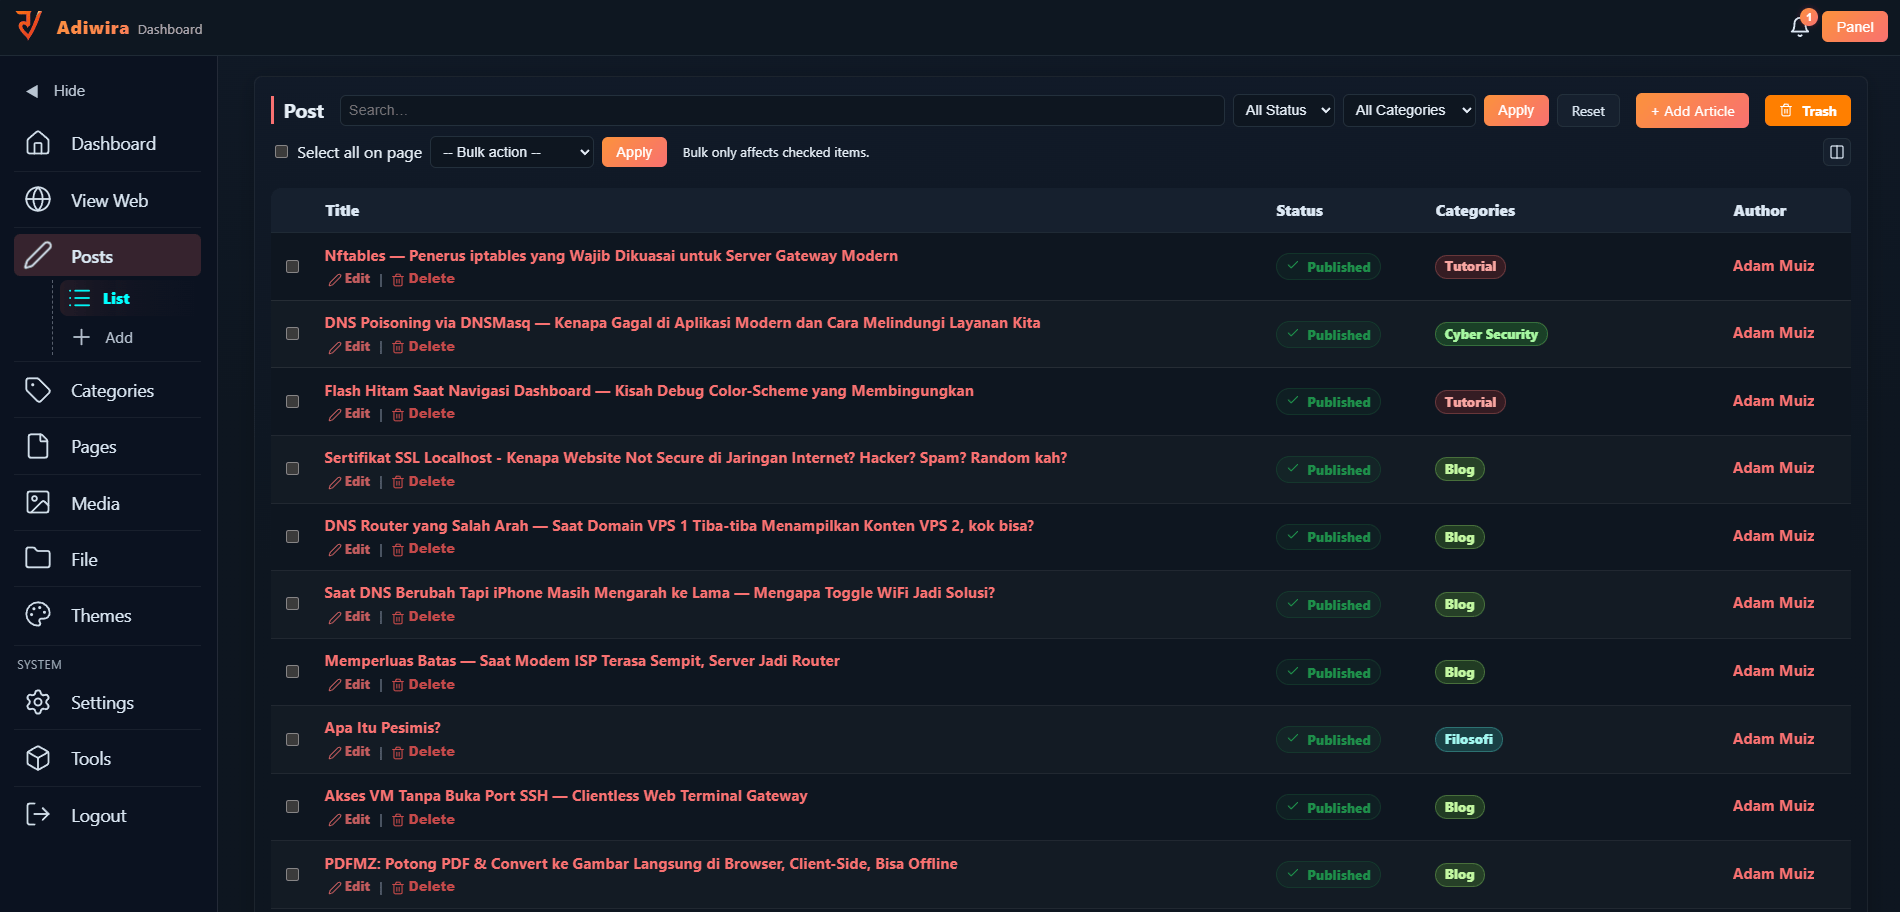Image resolution: width=1900 pixels, height=912 pixels.
Task: Check the DNS Router yang Salah Arah checkbox
Action: [x=293, y=537]
